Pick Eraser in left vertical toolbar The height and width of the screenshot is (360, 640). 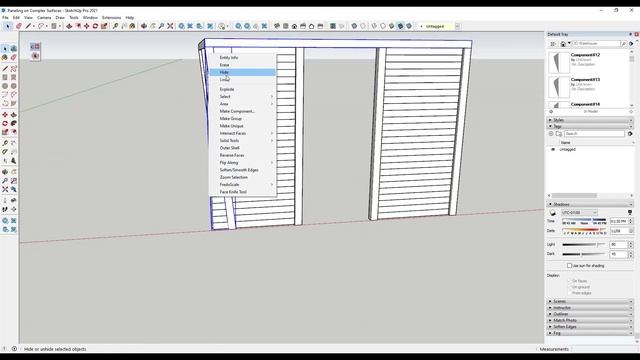[x=13, y=58]
